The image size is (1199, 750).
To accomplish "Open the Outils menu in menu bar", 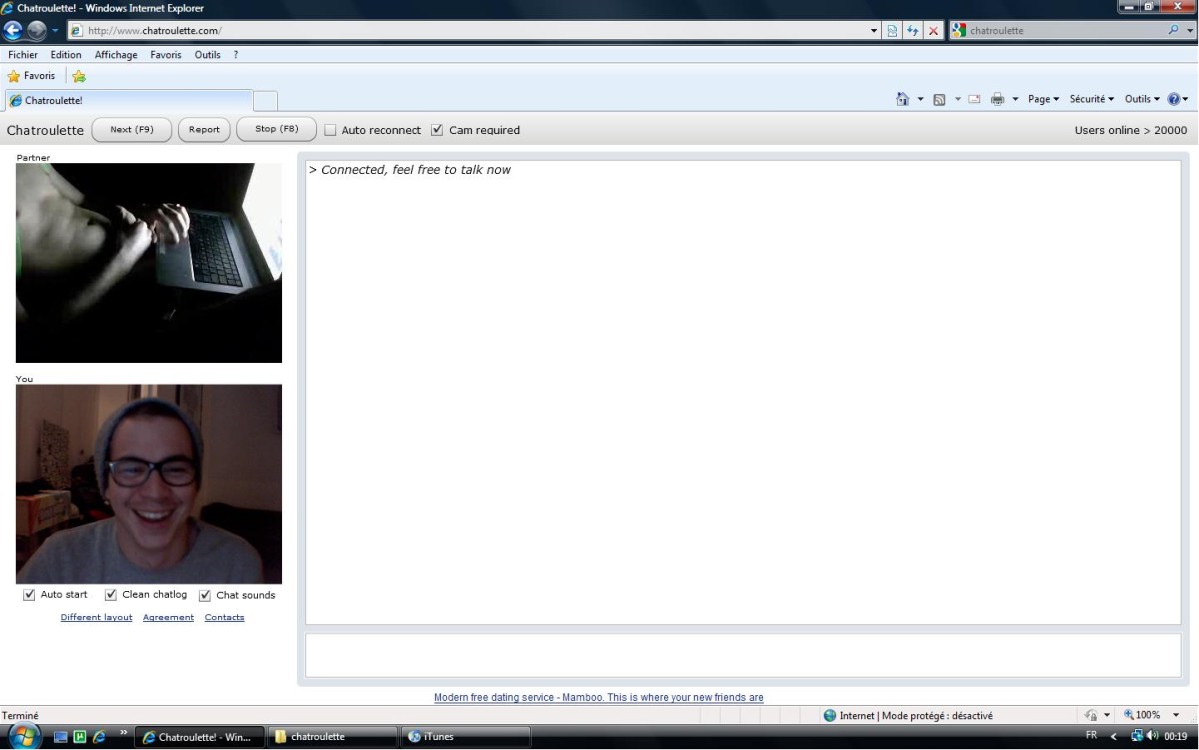I will point(207,55).
